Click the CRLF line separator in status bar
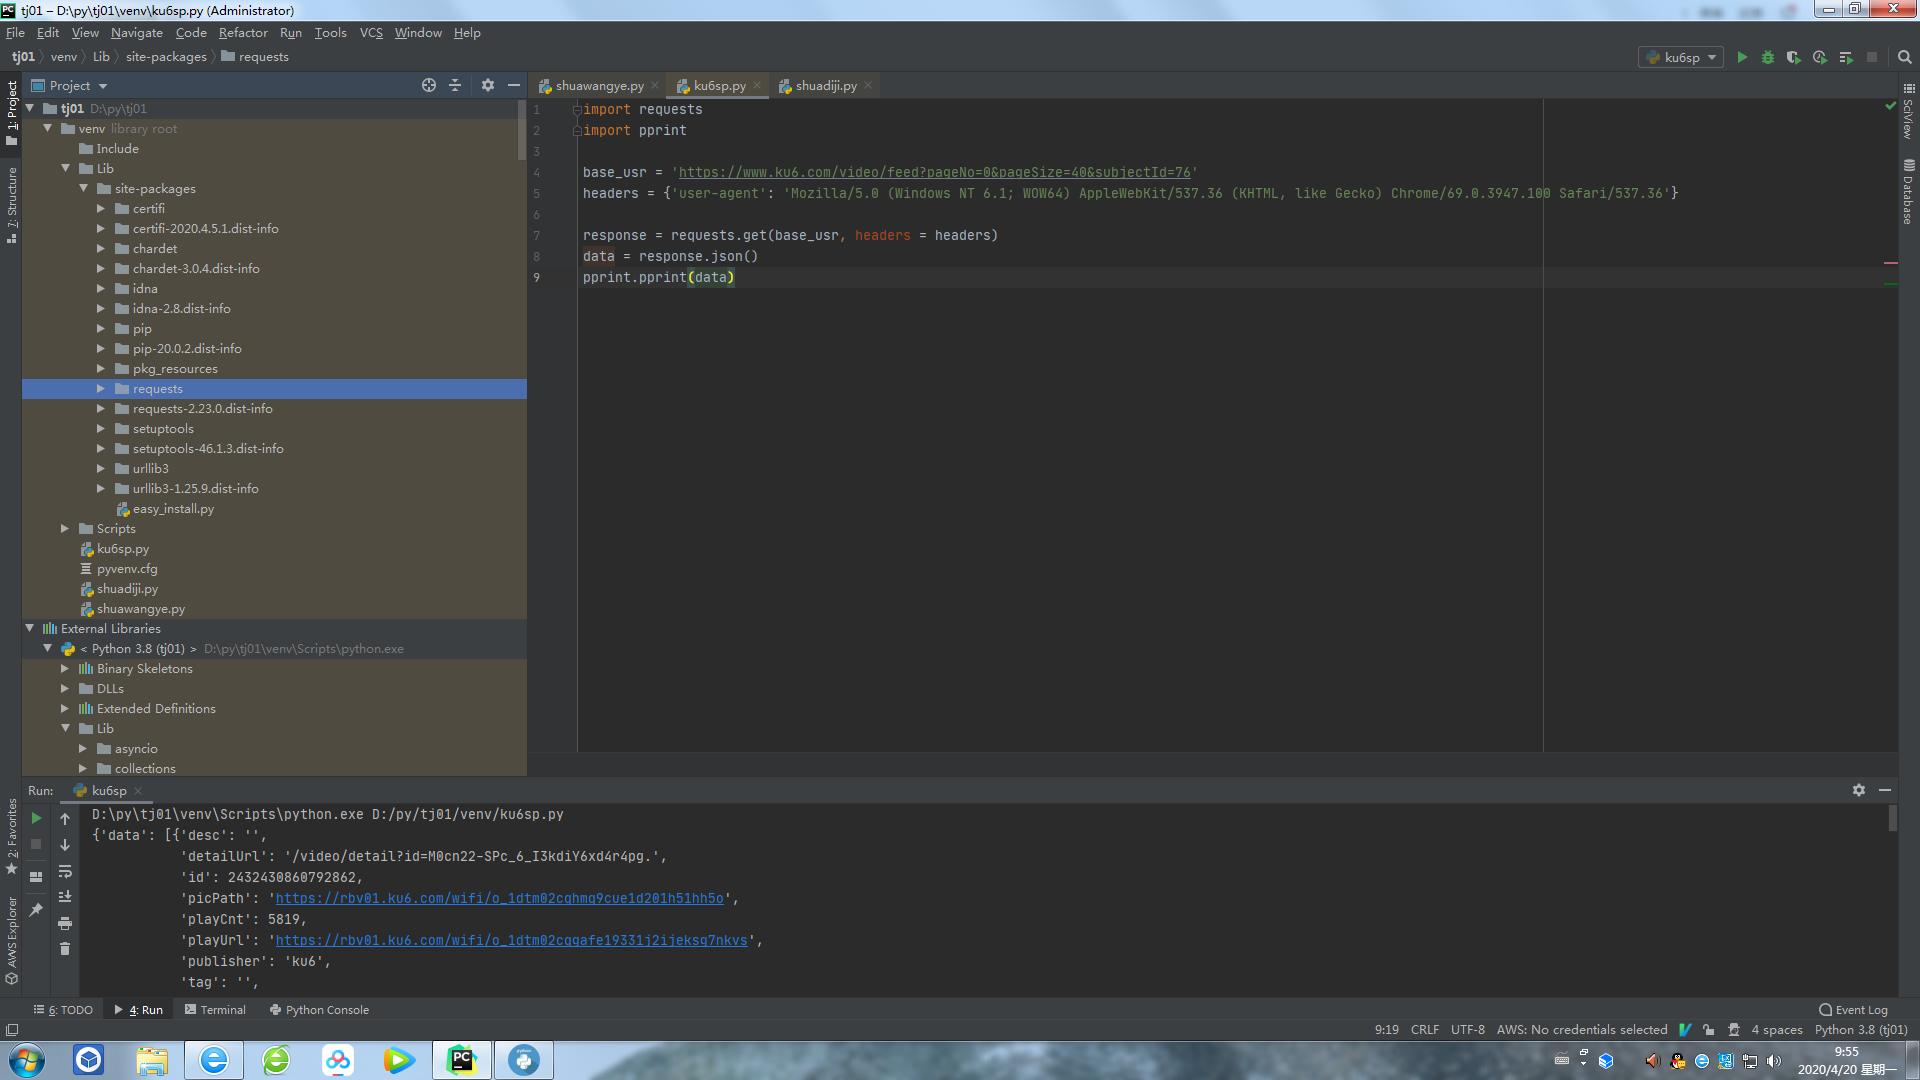The height and width of the screenshot is (1080, 1920). [1425, 1030]
